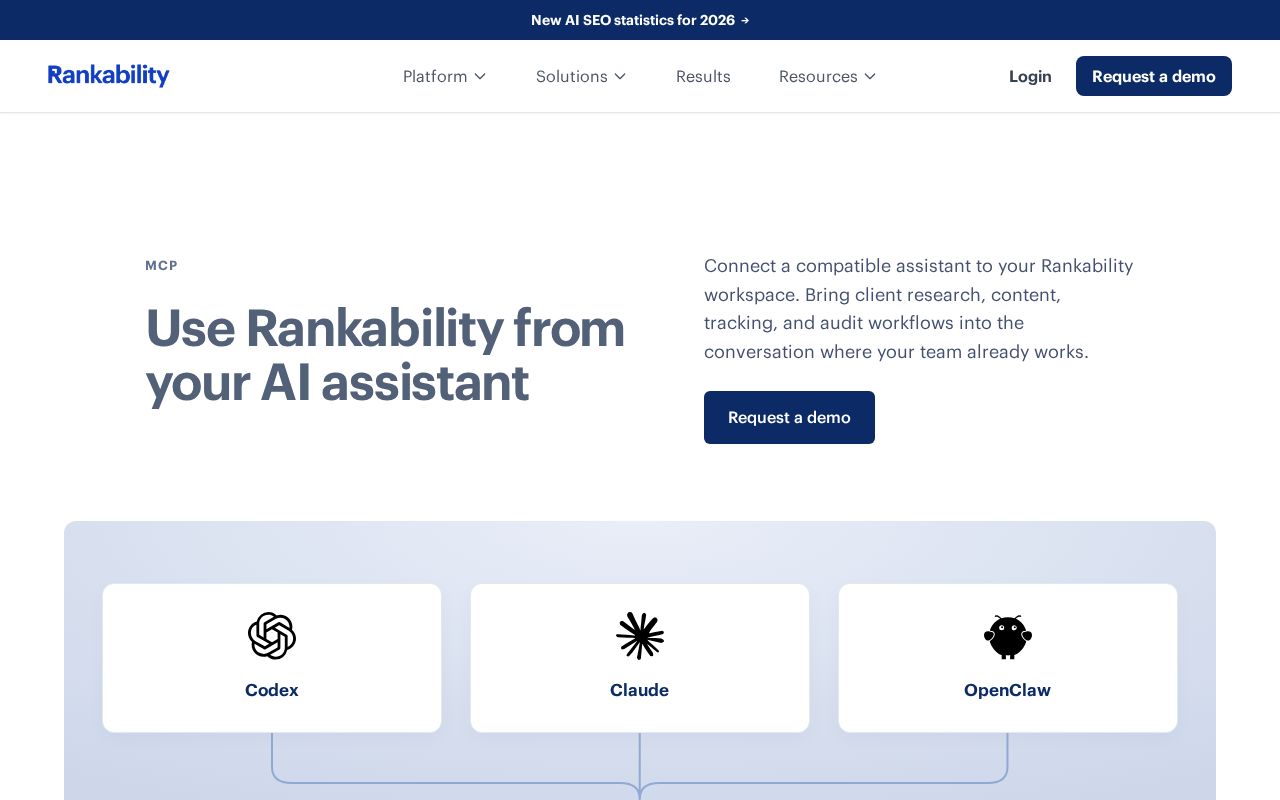Open the Resources navigation label
This screenshot has width=1280, height=800.
(818, 76)
